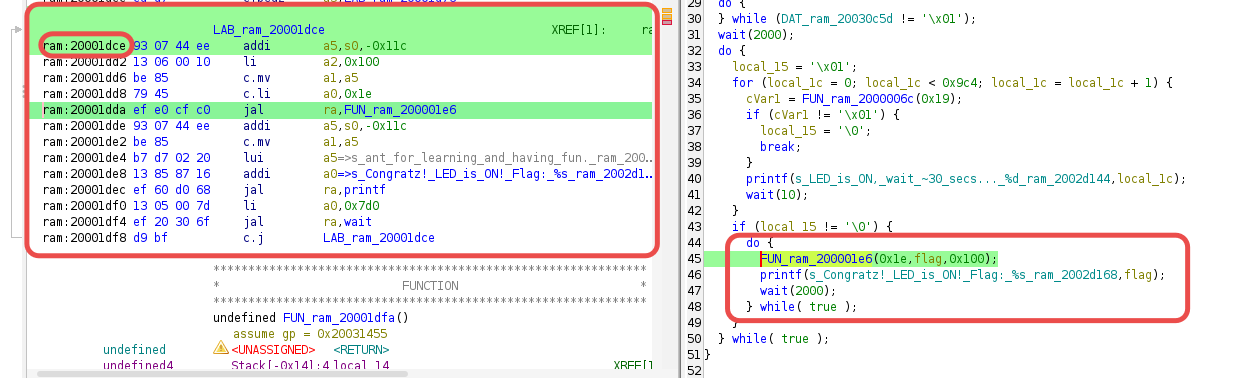Viewport: 1258px width, 378px height.
Task: Select address ram:20001dec in the listing
Action: coord(84,189)
